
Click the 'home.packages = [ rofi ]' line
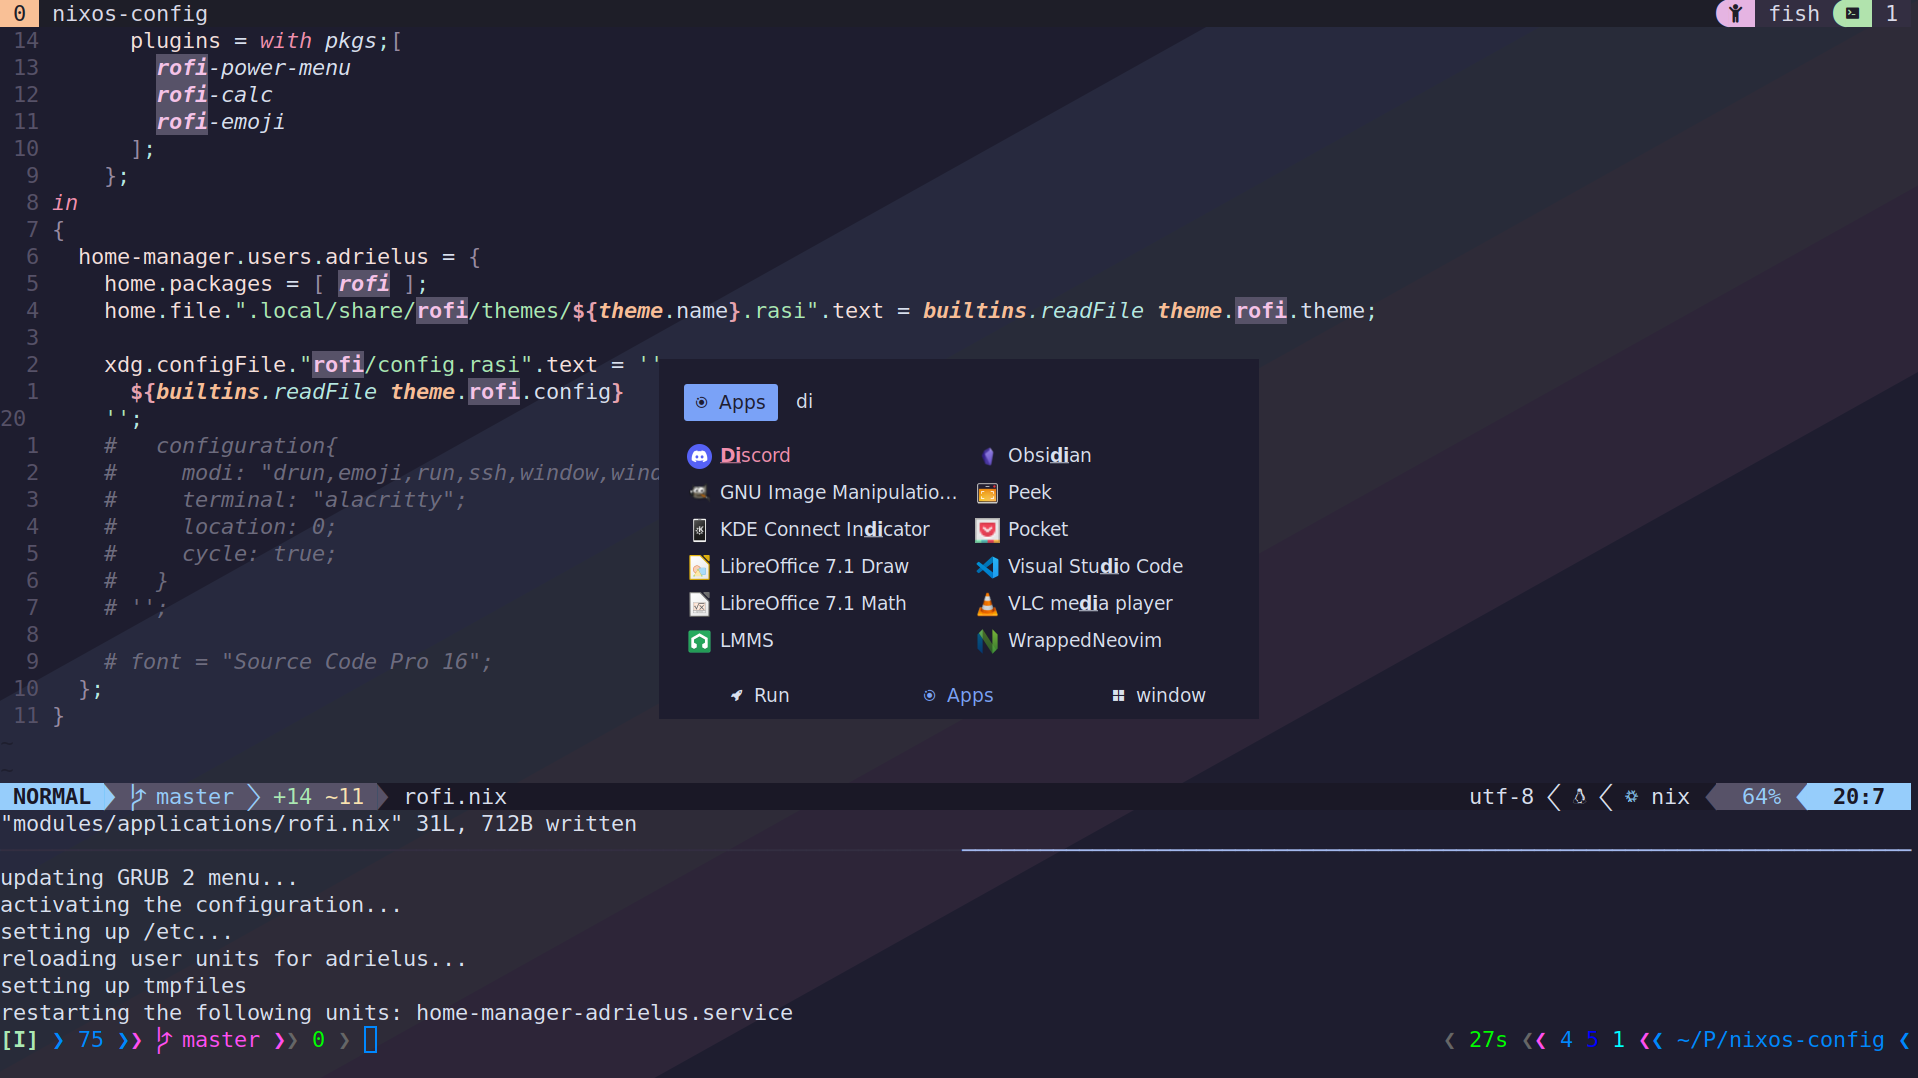pos(266,284)
